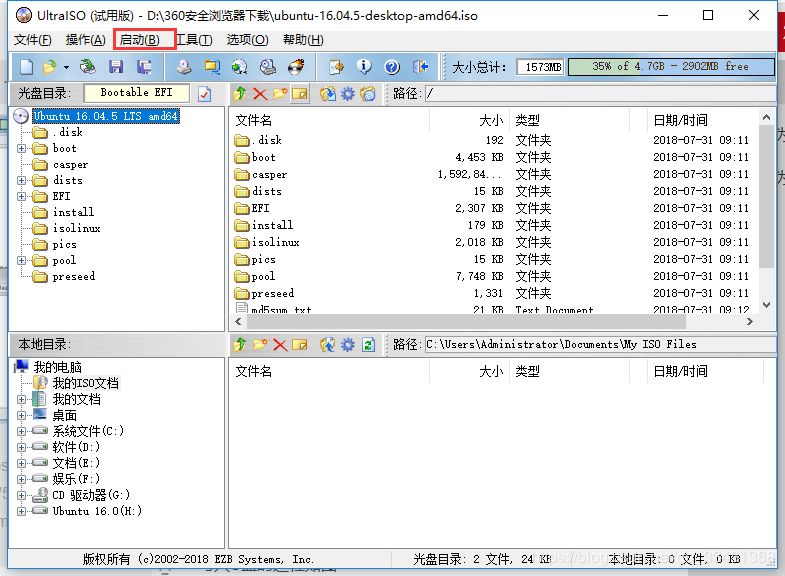Click the Bootable EFI indicator box
The image size is (785, 576).
click(x=137, y=93)
